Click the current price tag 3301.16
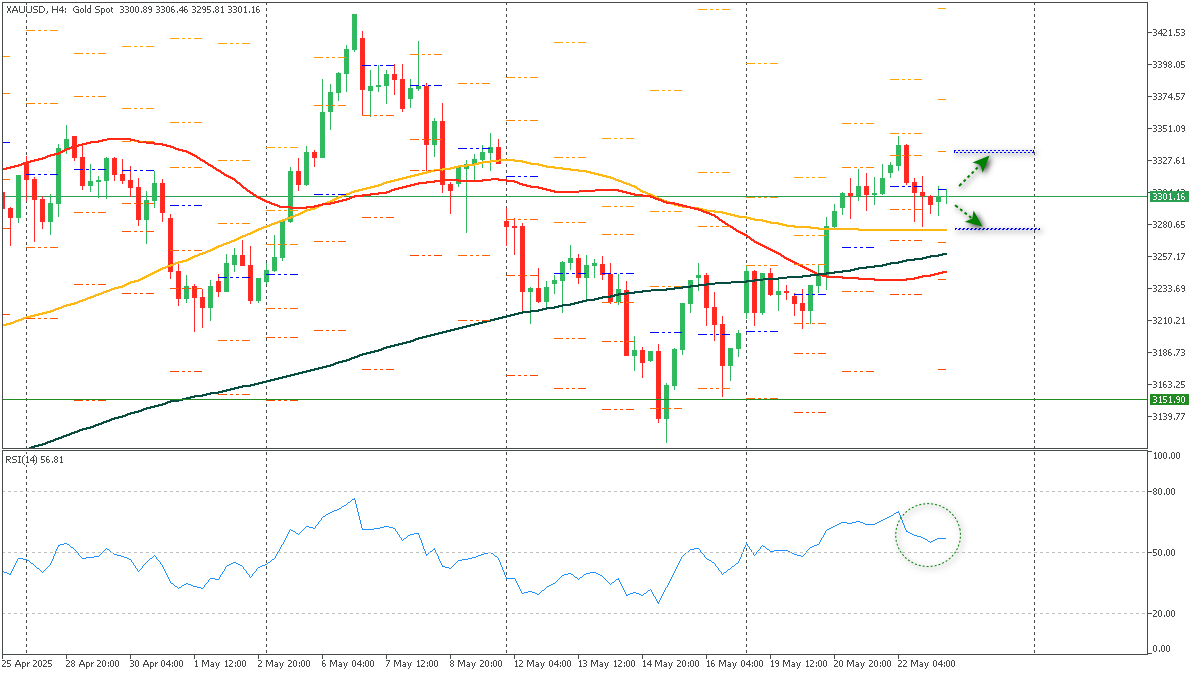1200x675 pixels. 1168,197
